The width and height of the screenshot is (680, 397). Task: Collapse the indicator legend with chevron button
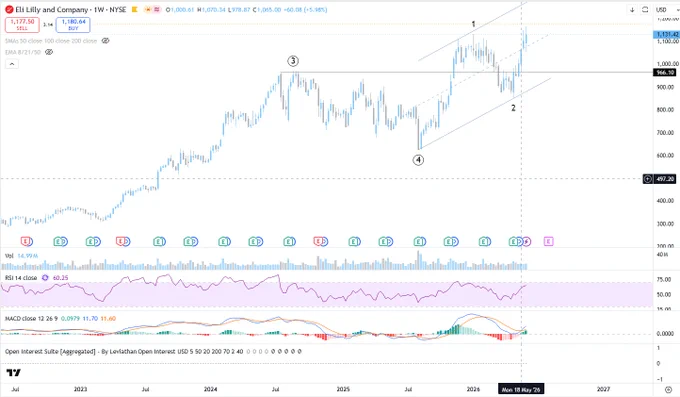pyautogui.click(x=12, y=64)
